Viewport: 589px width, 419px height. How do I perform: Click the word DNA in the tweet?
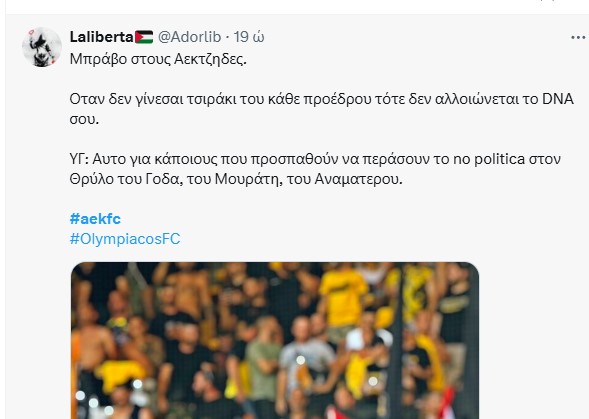558,99
